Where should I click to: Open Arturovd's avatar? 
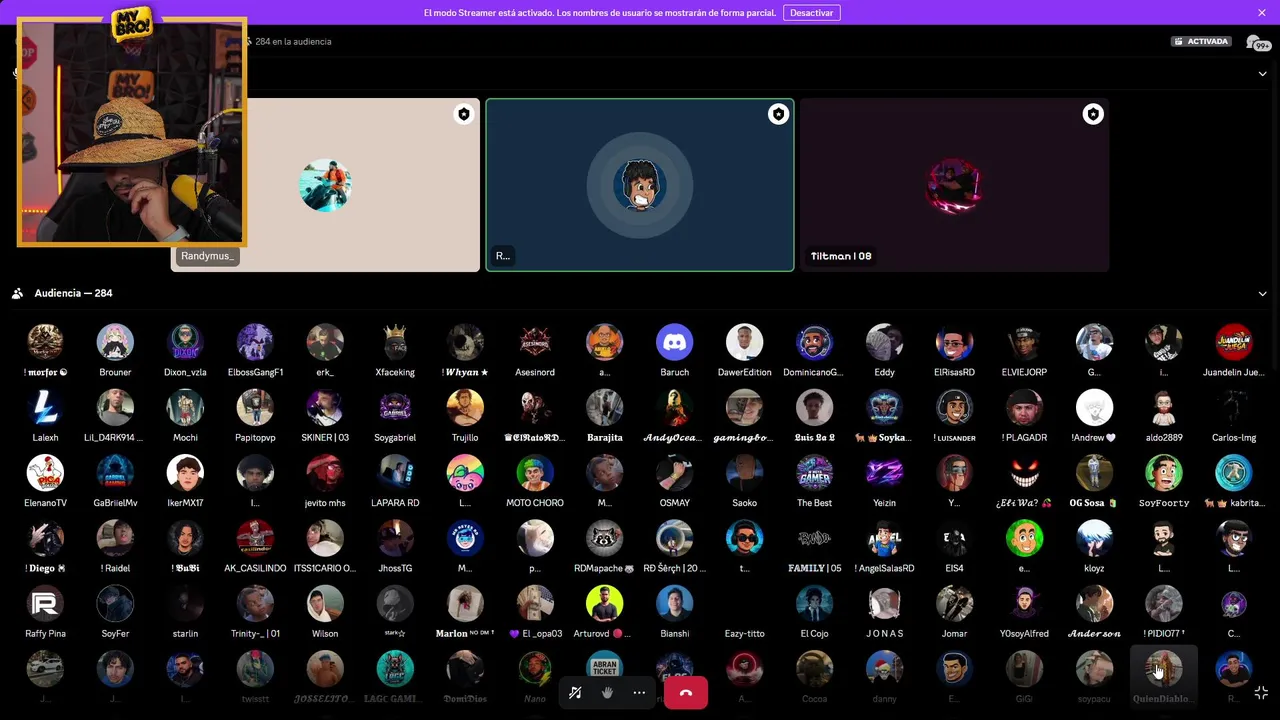tap(604, 603)
